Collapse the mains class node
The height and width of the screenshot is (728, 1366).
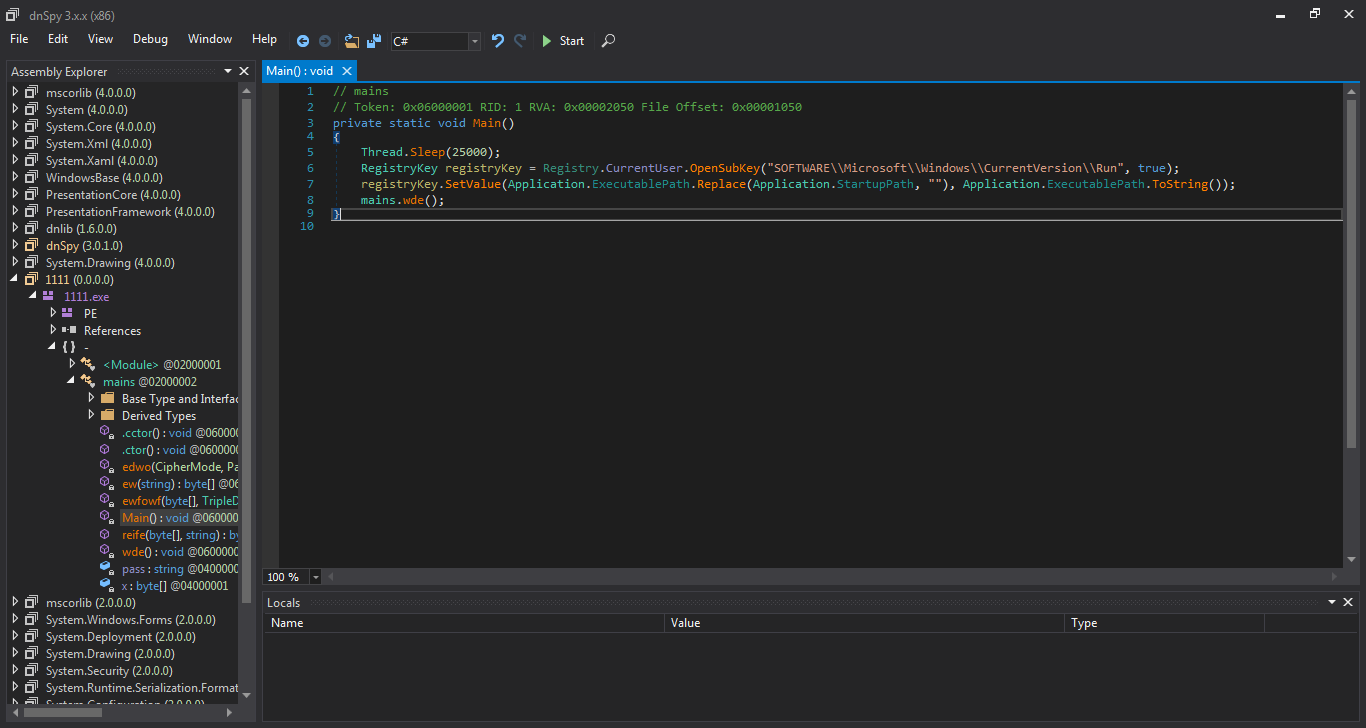tap(71, 381)
